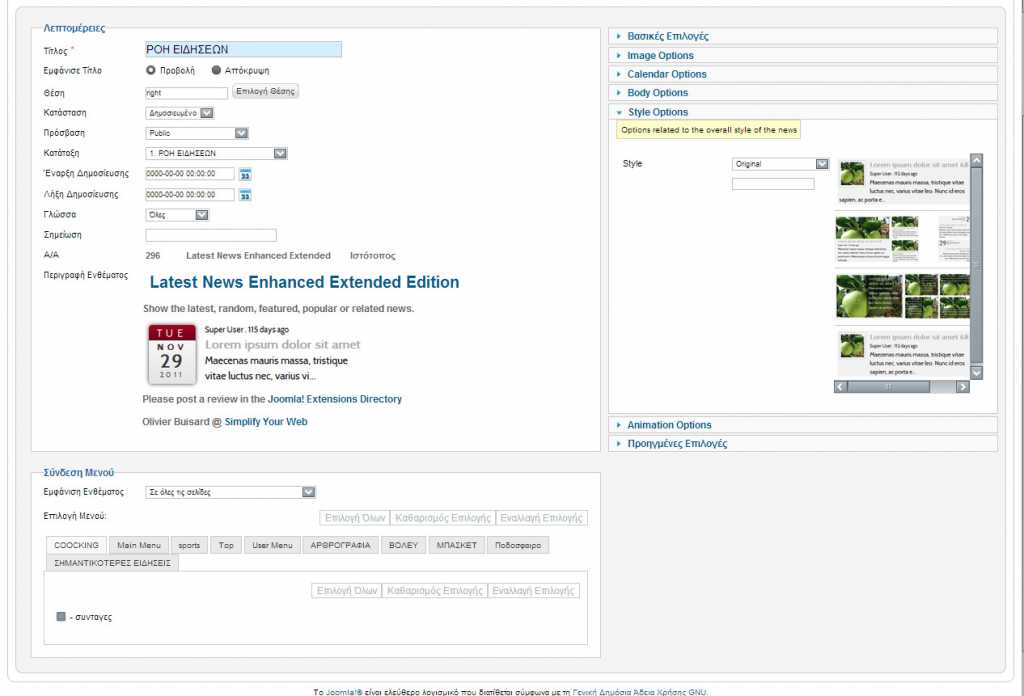Click the style preview scroll-left arrow
This screenshot has height=696, width=1024.
(841, 387)
